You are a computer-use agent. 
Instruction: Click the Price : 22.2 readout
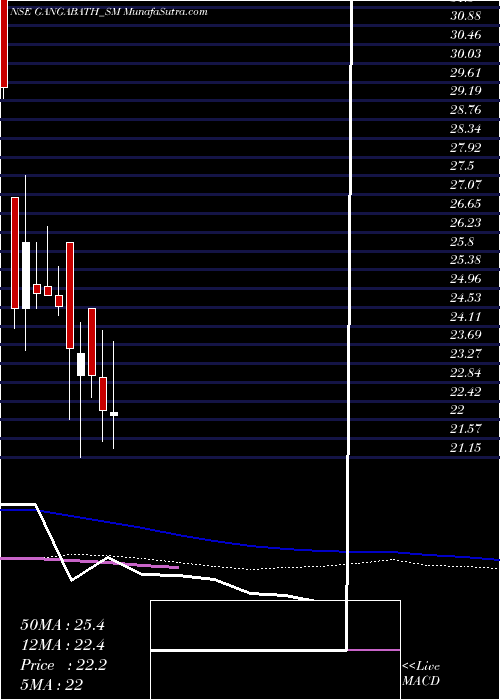pyautogui.click(x=63, y=665)
